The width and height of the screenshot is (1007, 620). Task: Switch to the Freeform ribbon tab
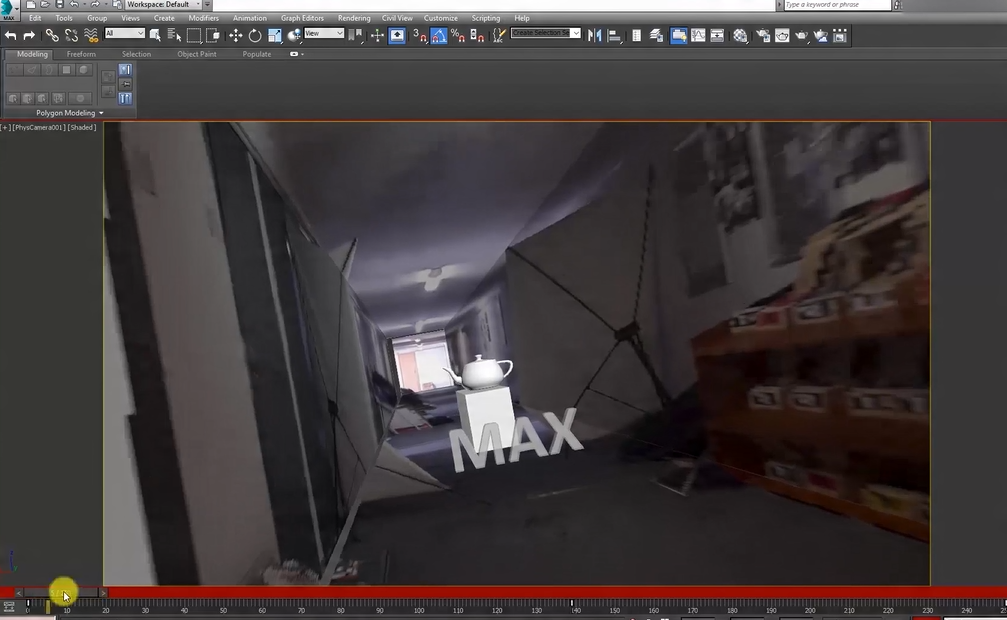pyautogui.click(x=81, y=54)
